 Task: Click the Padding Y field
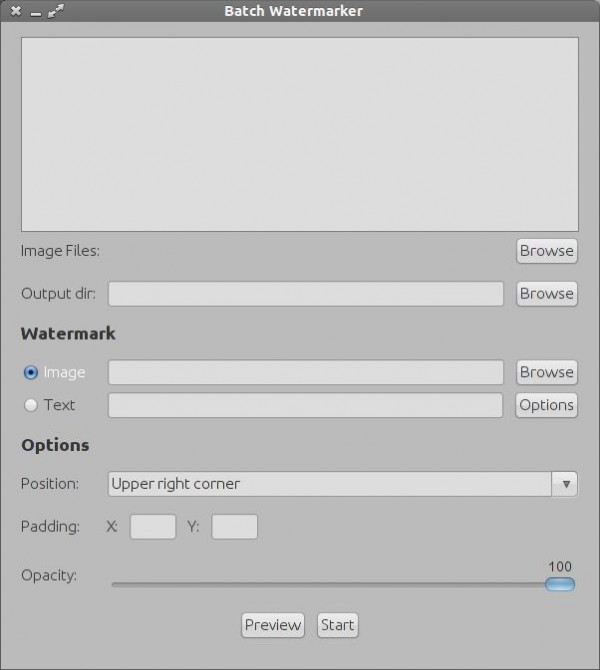[234, 527]
